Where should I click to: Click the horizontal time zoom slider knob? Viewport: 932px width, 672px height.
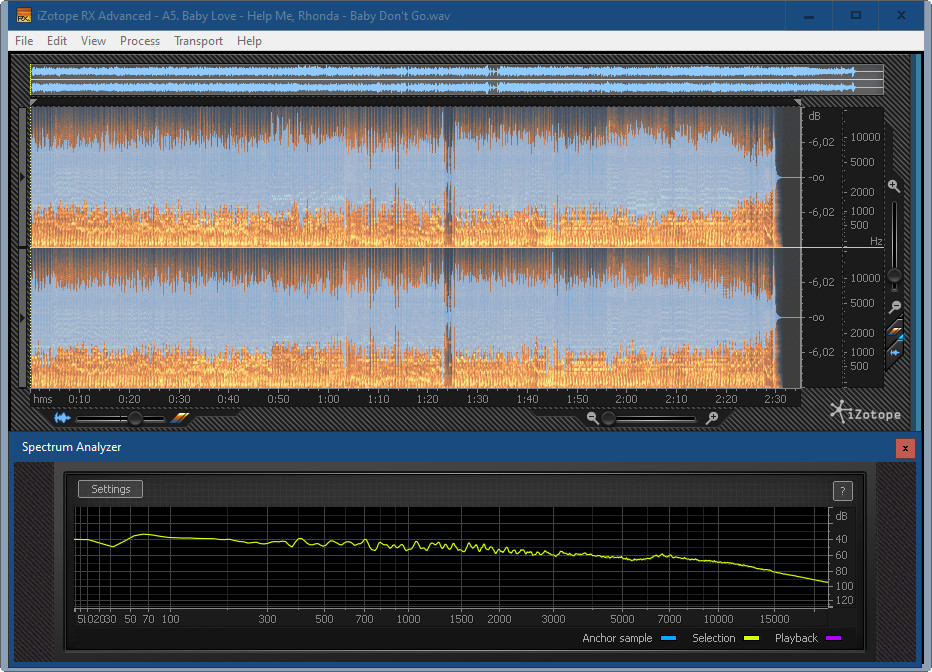608,419
